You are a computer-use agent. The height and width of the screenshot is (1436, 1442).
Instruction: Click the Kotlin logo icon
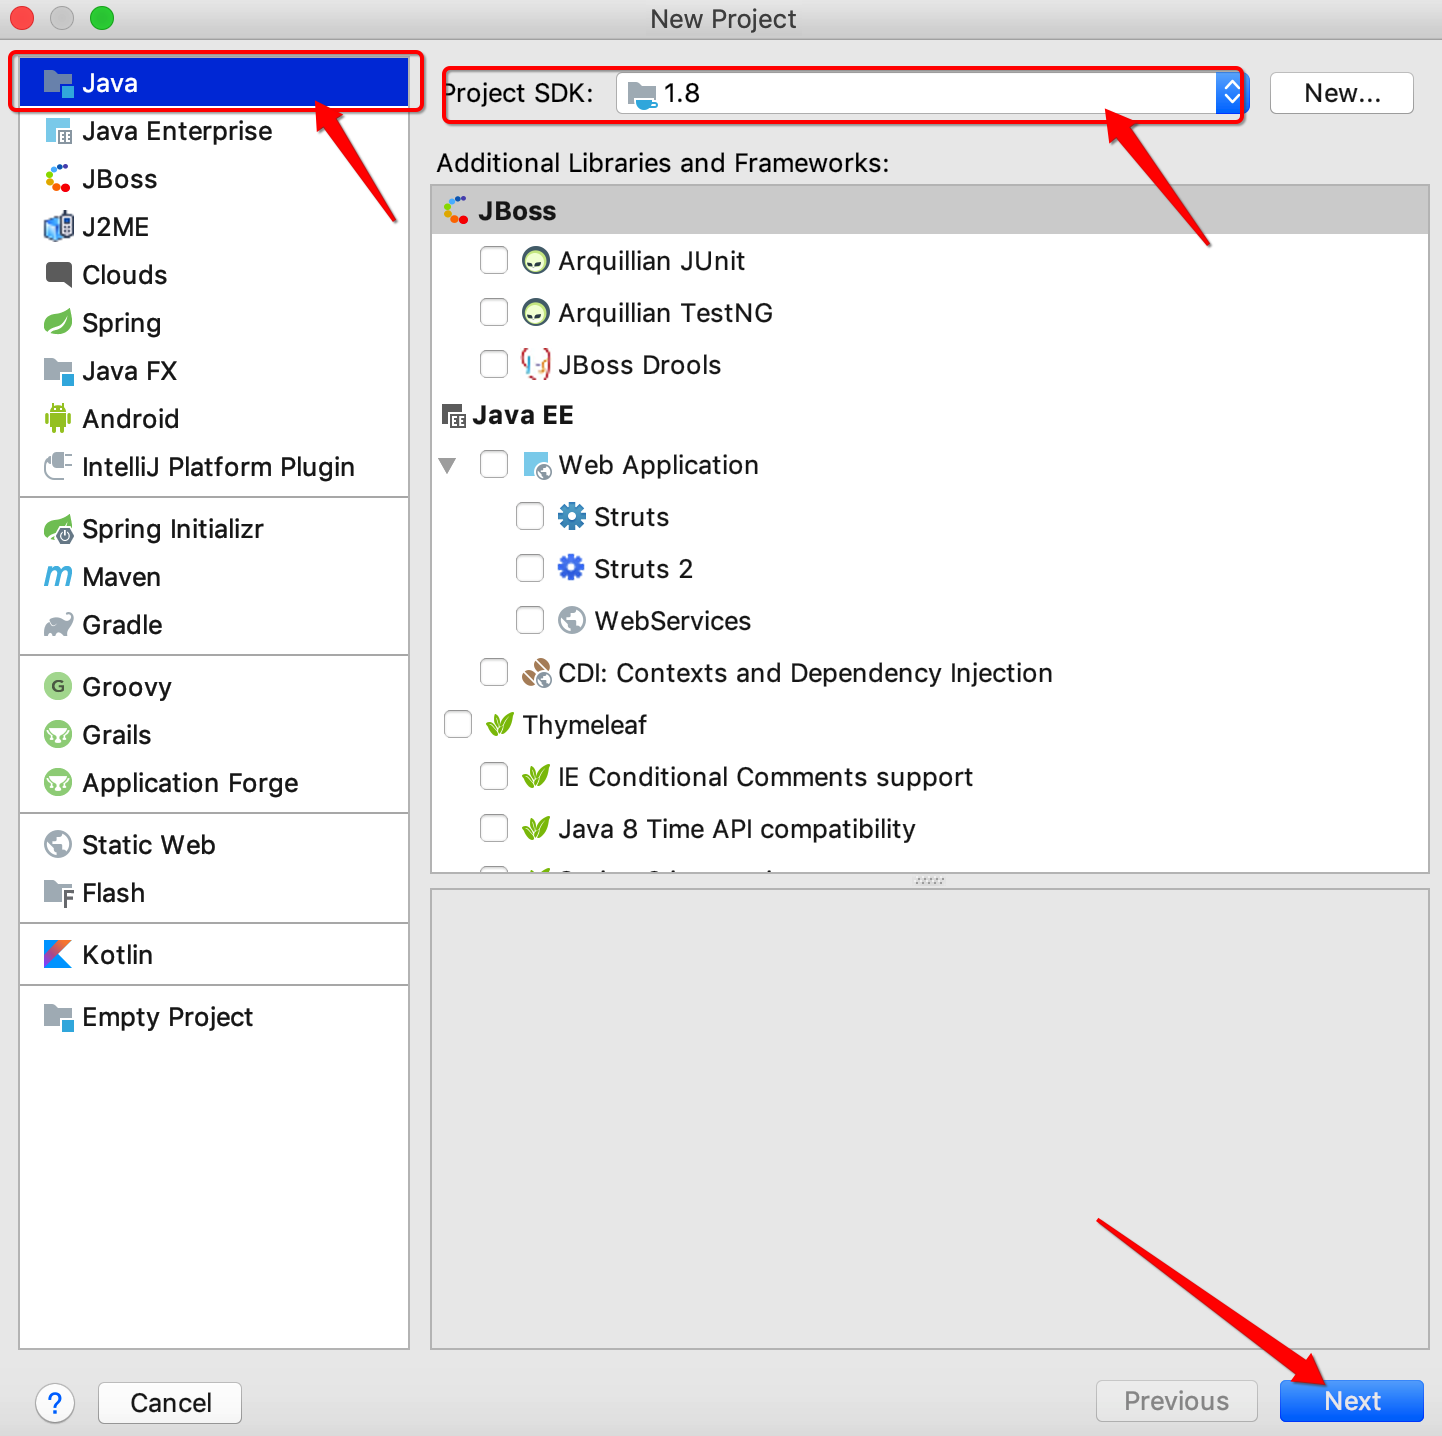(59, 954)
